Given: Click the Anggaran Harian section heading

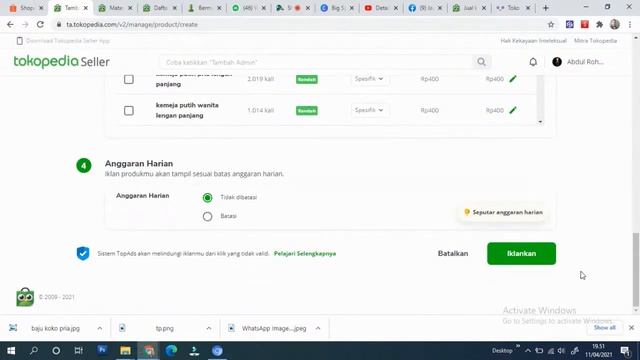Looking at the screenshot, I should (x=139, y=163).
